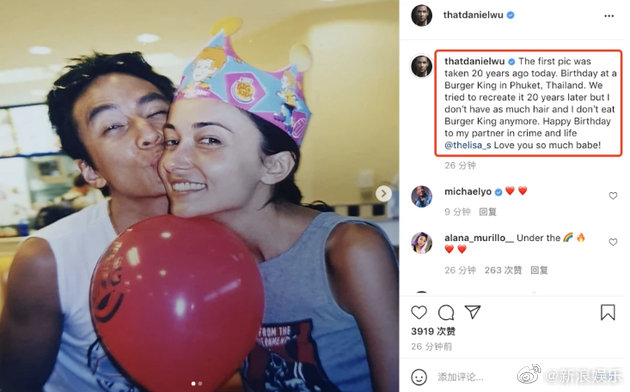
Task: Open michaelyo's profile picture
Action: click(x=421, y=197)
